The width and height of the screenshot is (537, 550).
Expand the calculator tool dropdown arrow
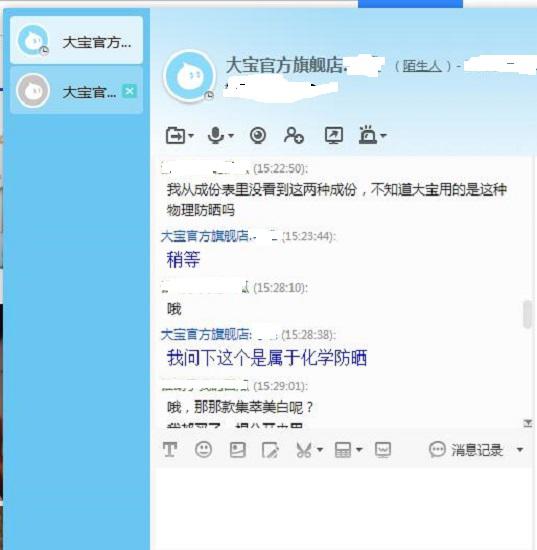pyautogui.click(x=359, y=450)
